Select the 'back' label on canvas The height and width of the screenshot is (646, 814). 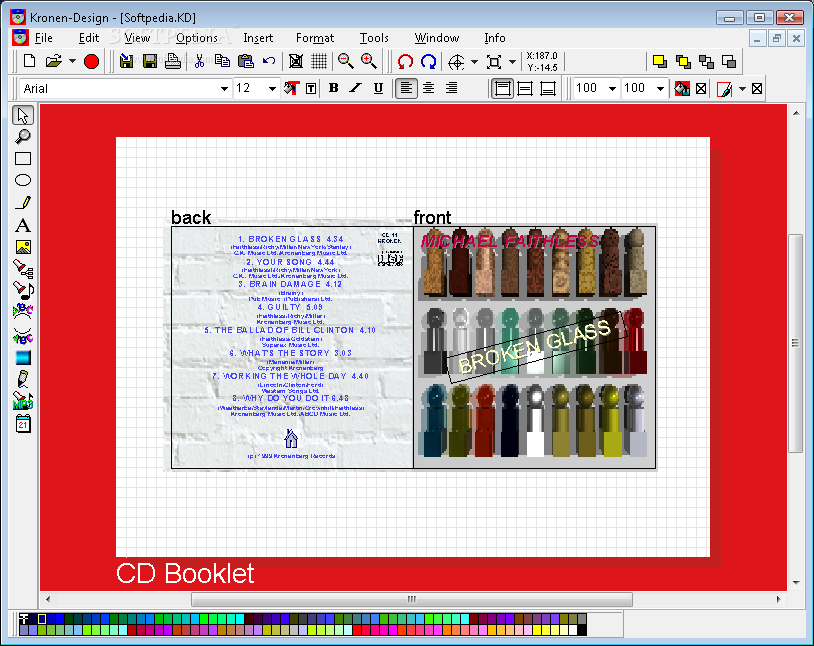(191, 217)
